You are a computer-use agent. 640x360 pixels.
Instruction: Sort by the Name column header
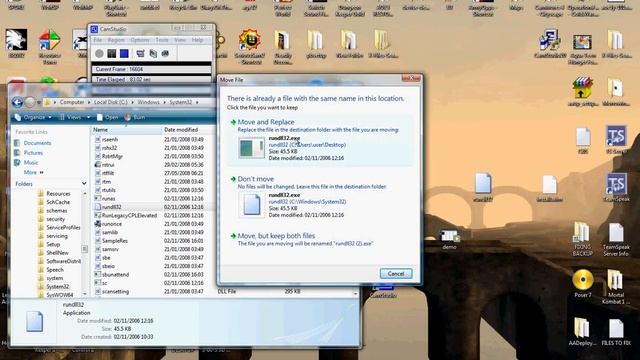(x=126, y=129)
